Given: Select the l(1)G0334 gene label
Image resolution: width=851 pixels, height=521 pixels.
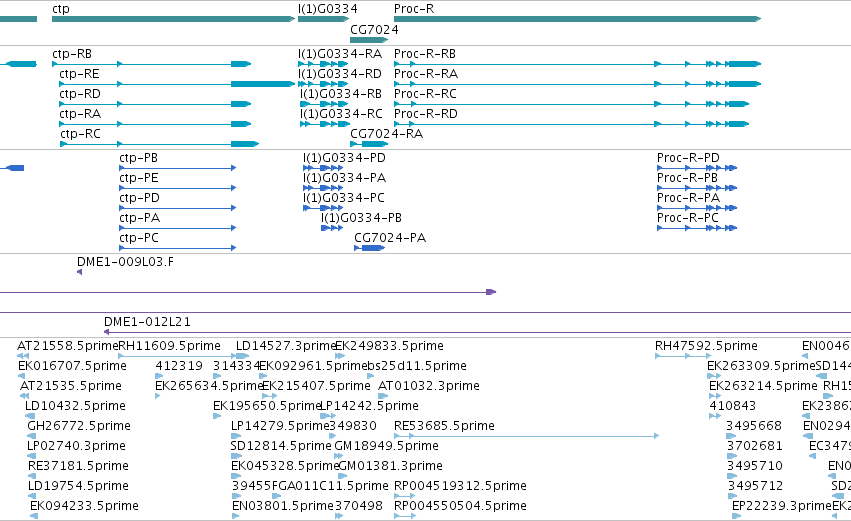Looking at the screenshot, I should pyautogui.click(x=328, y=9).
